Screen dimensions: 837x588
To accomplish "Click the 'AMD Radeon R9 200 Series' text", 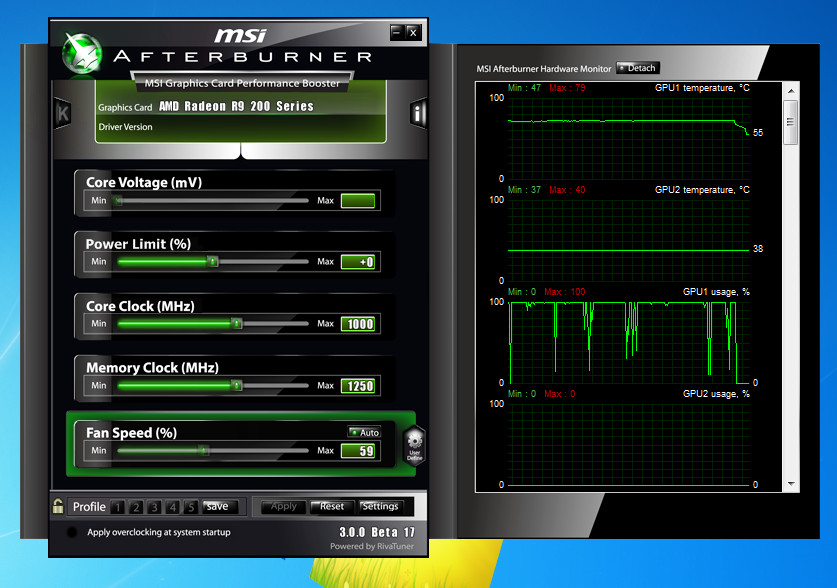I will tap(236, 106).
